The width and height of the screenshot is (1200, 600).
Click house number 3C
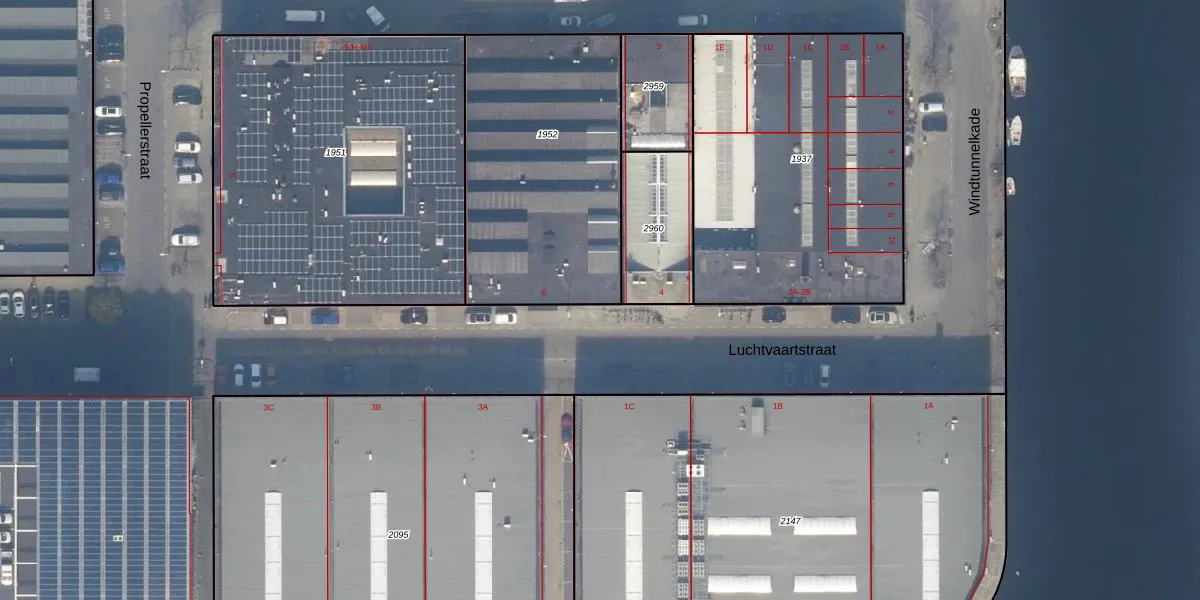pos(269,407)
